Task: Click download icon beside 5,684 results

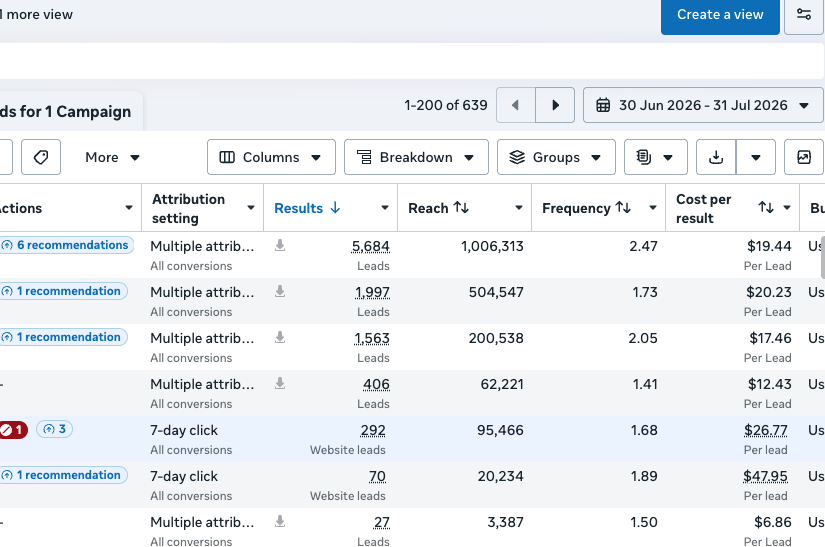Action: (280, 246)
